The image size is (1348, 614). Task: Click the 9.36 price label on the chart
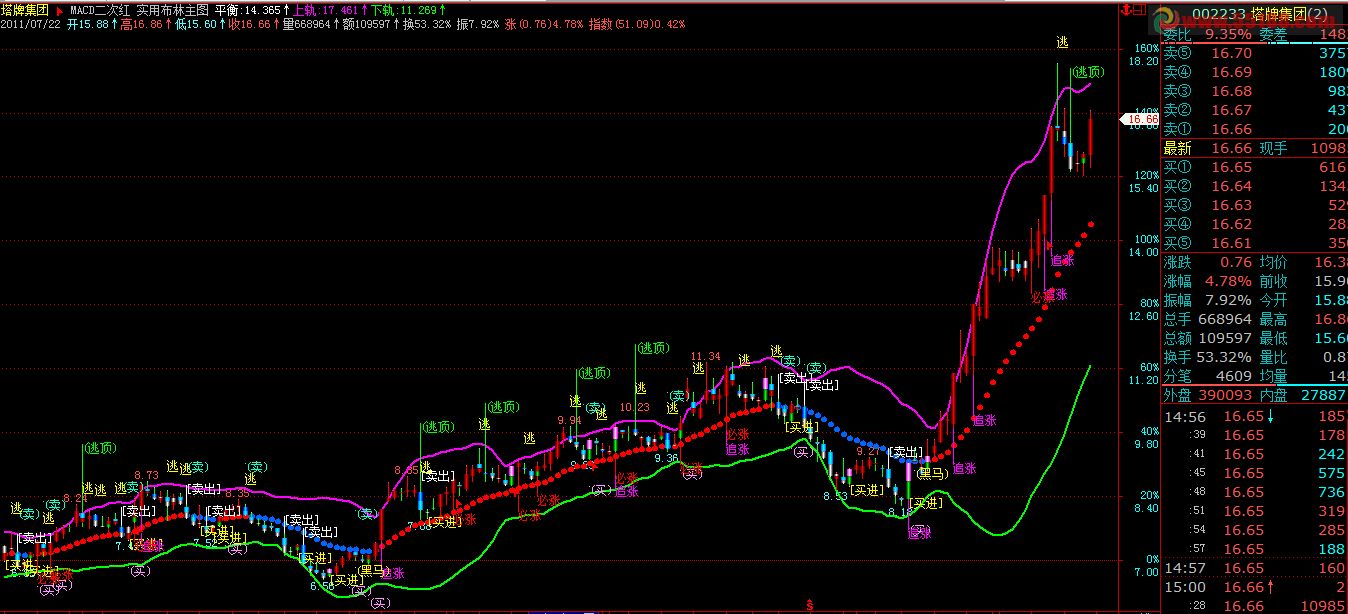(x=666, y=458)
